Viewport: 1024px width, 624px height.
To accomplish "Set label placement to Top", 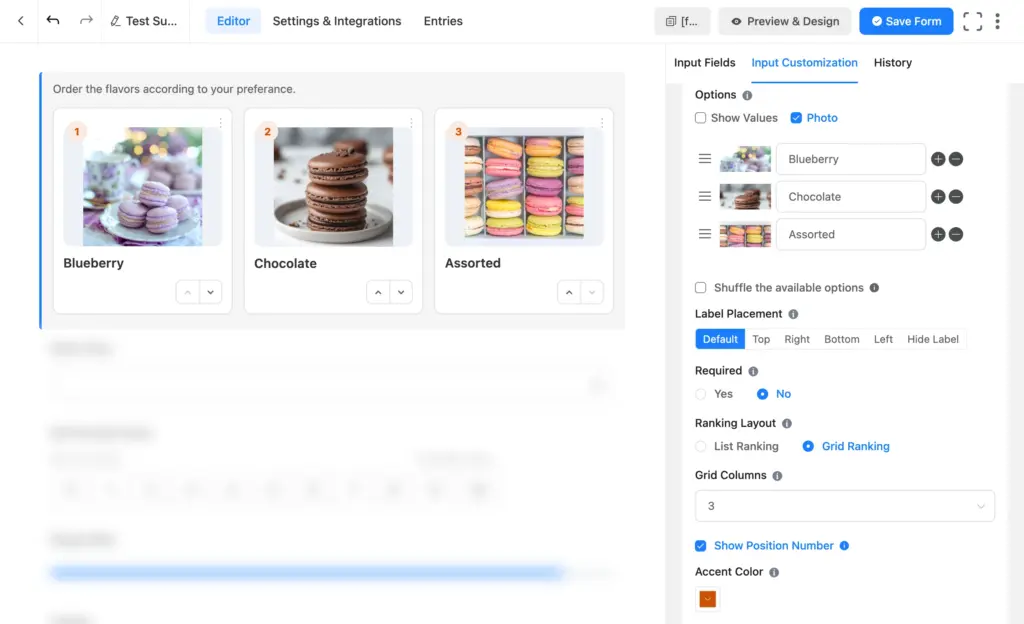I will click(x=761, y=339).
